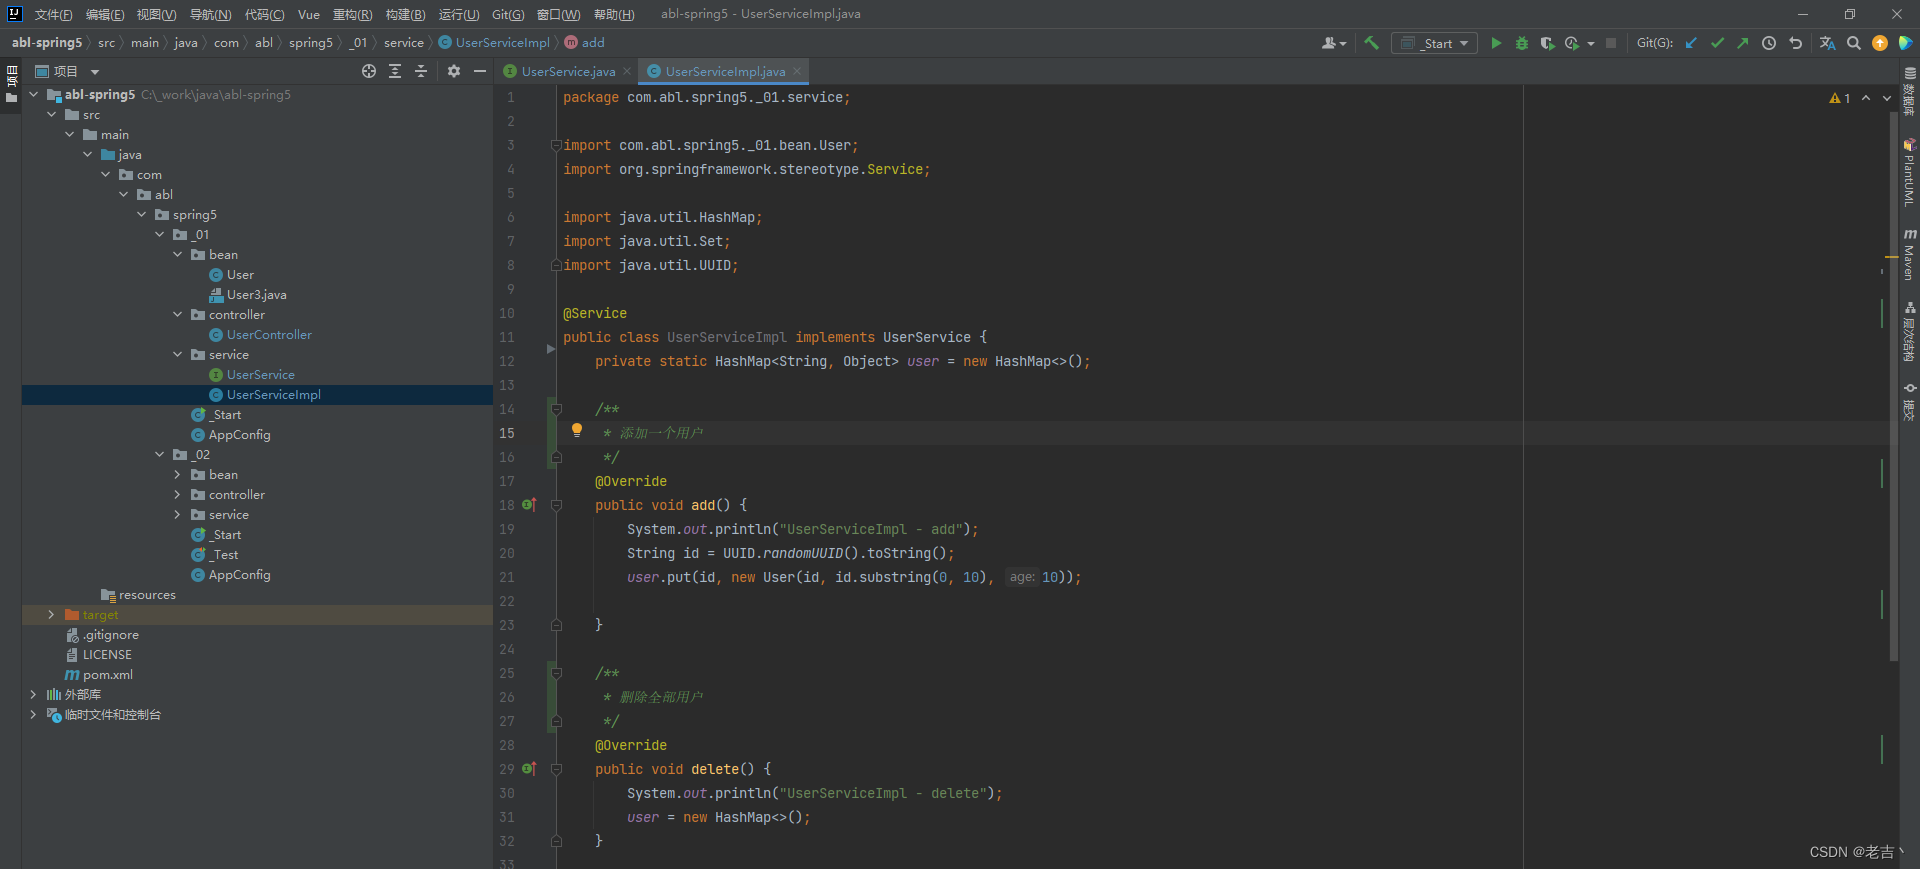
Task: Select .gitignore file in tree
Action: point(110,634)
